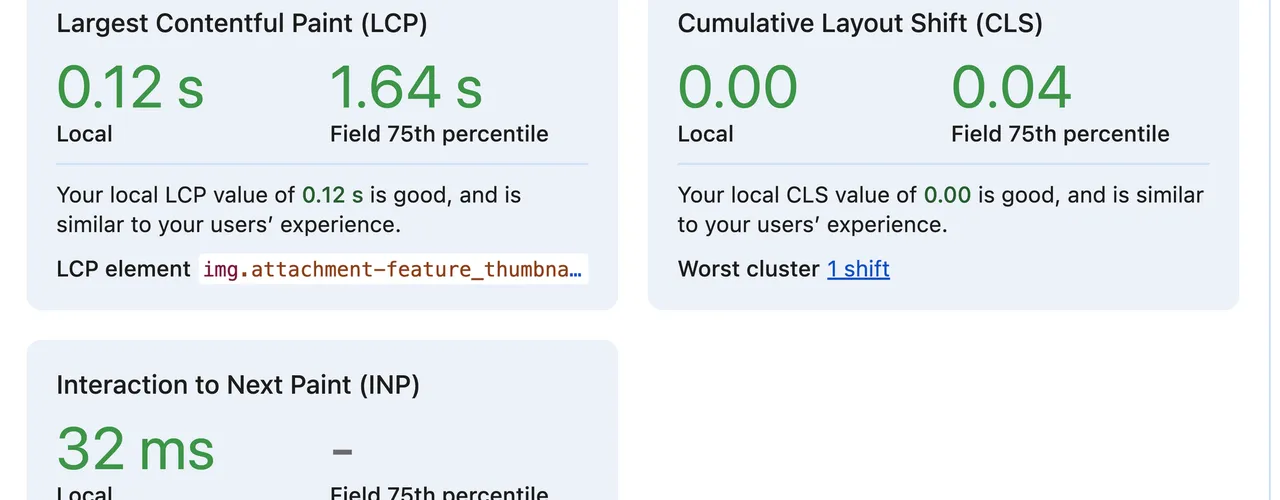Click the 'Local' label under the LCP value
The image size is (1280, 500).
84,134
